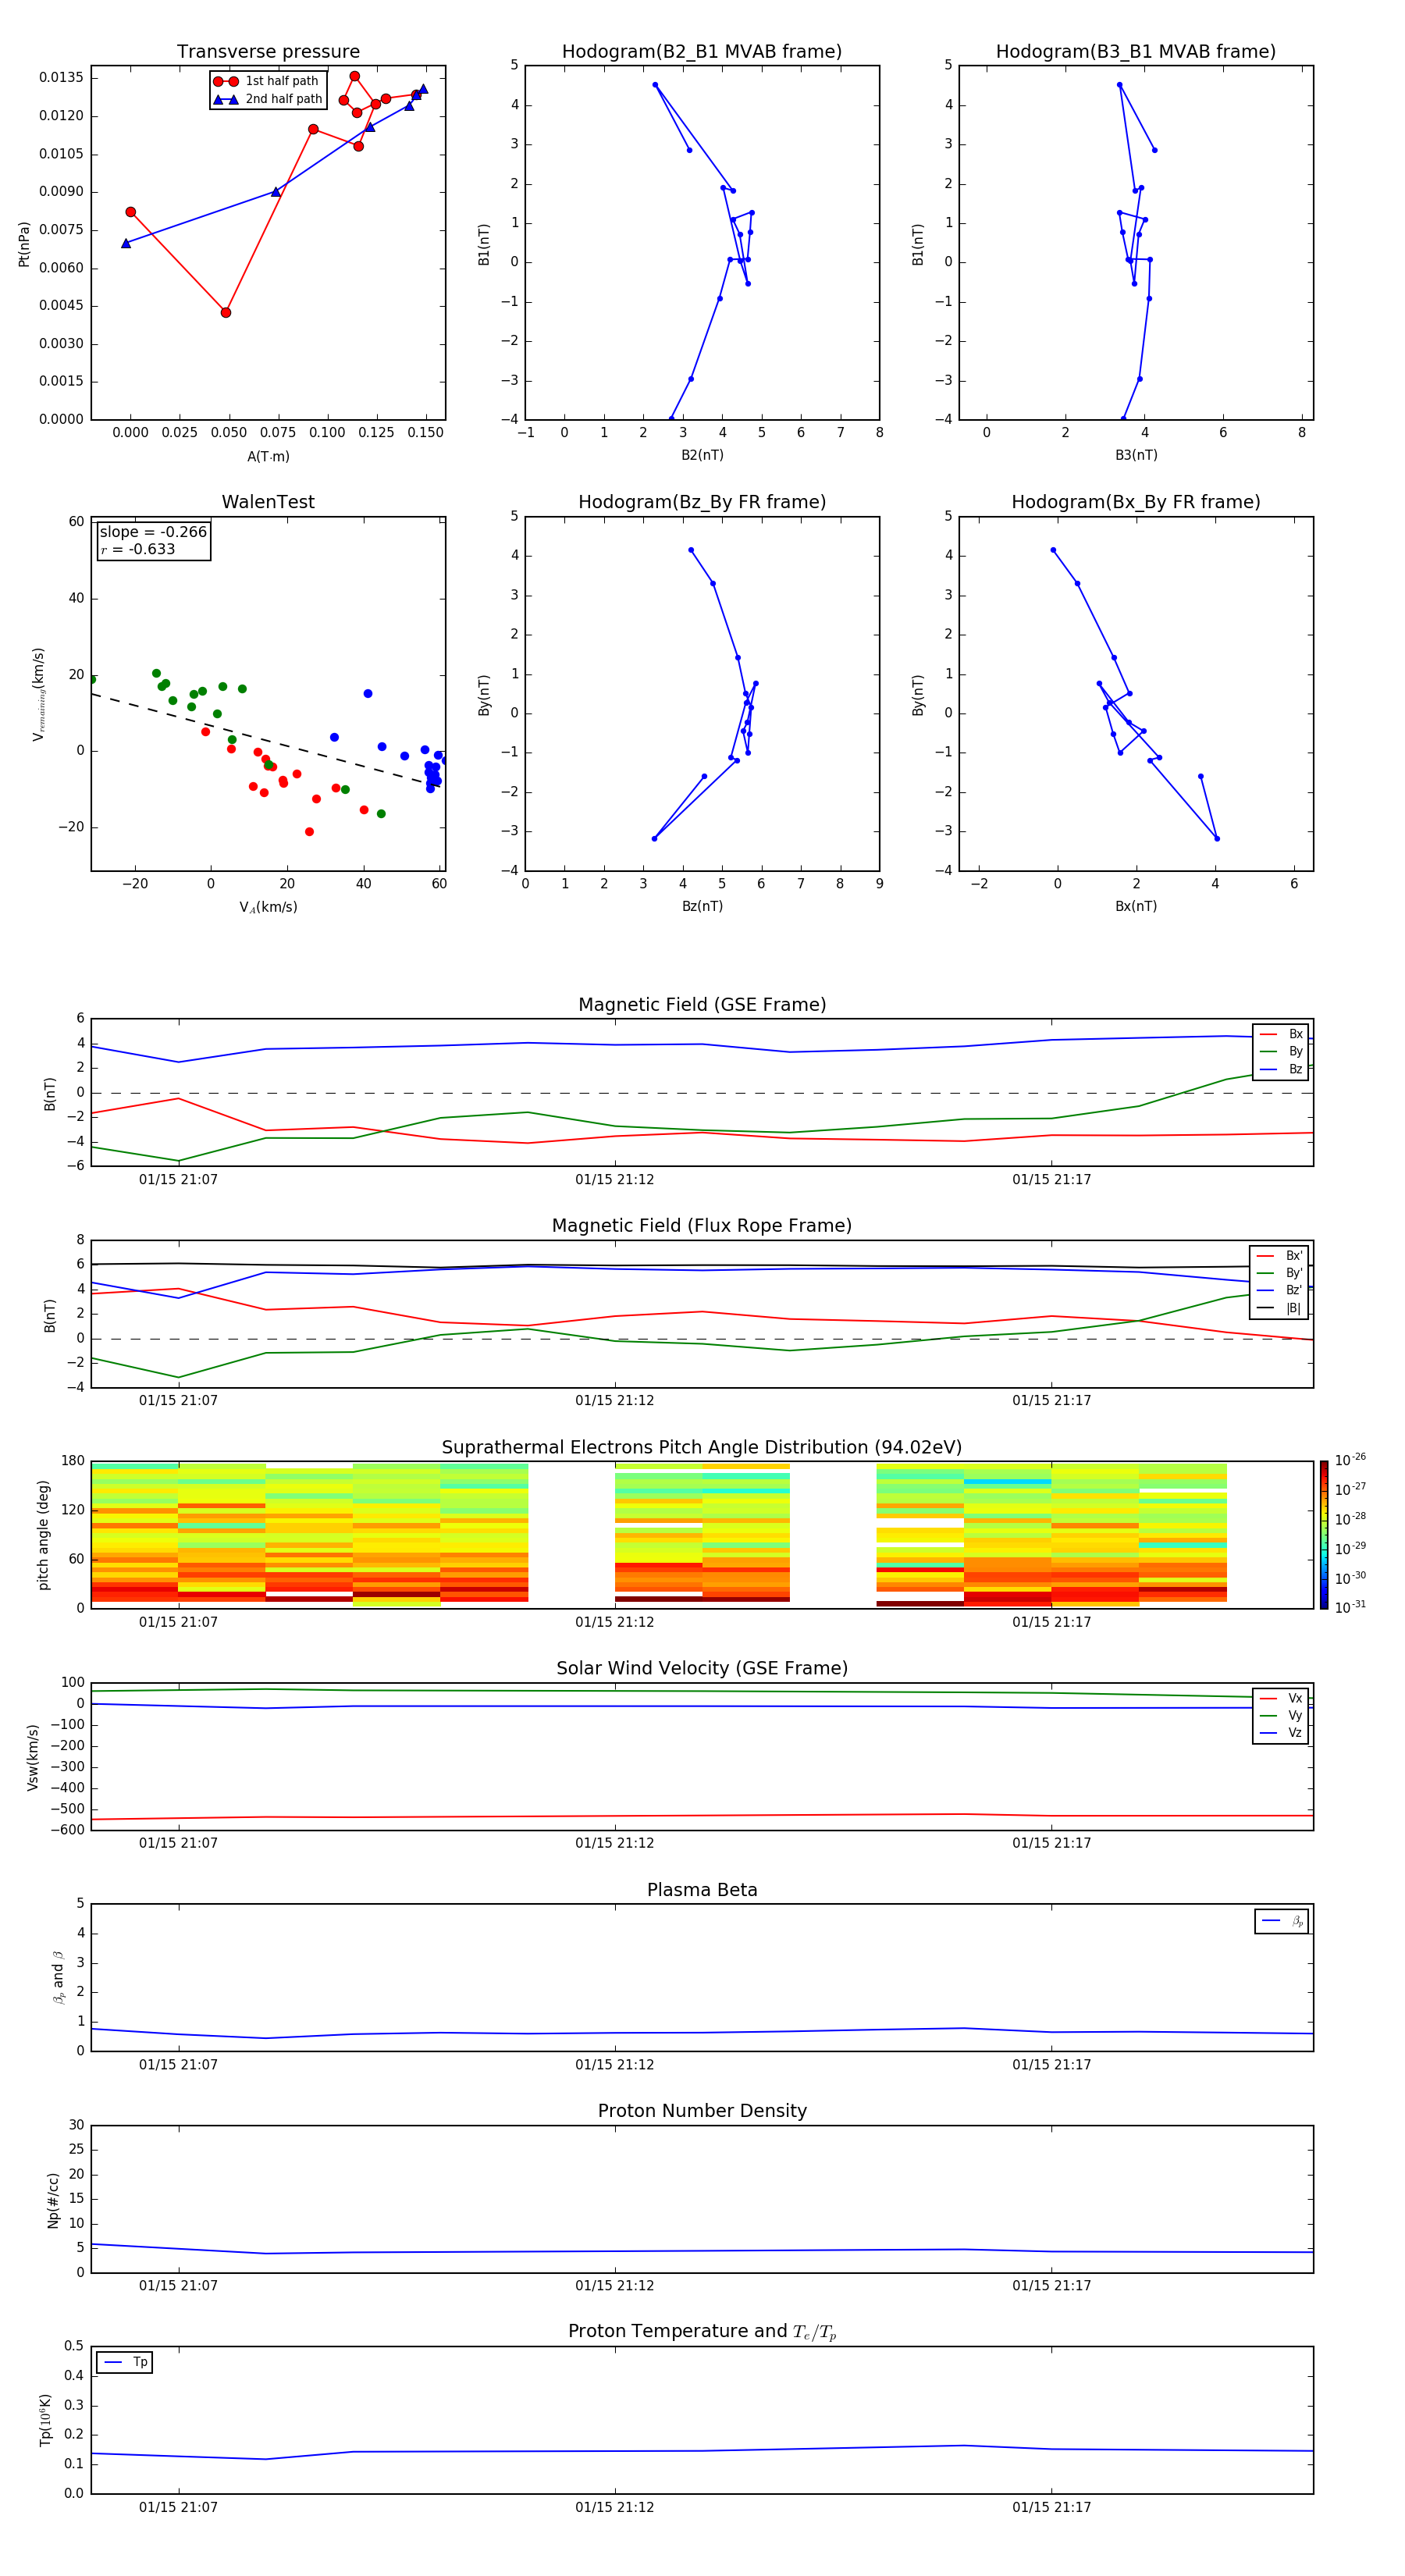
Task: Click the 'B2(nT)' x-axis label
Action: pyautogui.click(x=702, y=455)
